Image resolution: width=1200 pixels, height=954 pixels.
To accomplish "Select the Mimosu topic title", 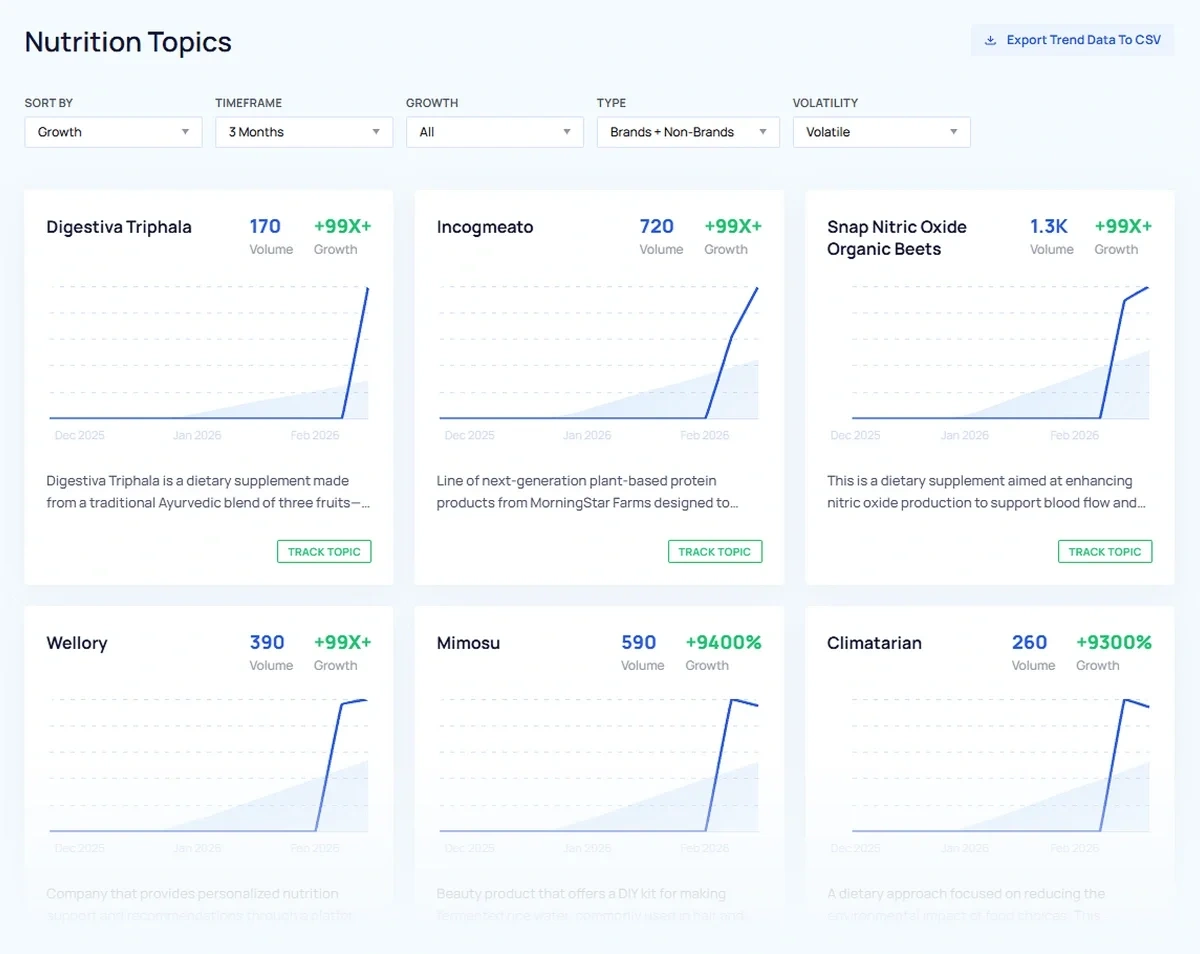I will pyautogui.click(x=468, y=643).
